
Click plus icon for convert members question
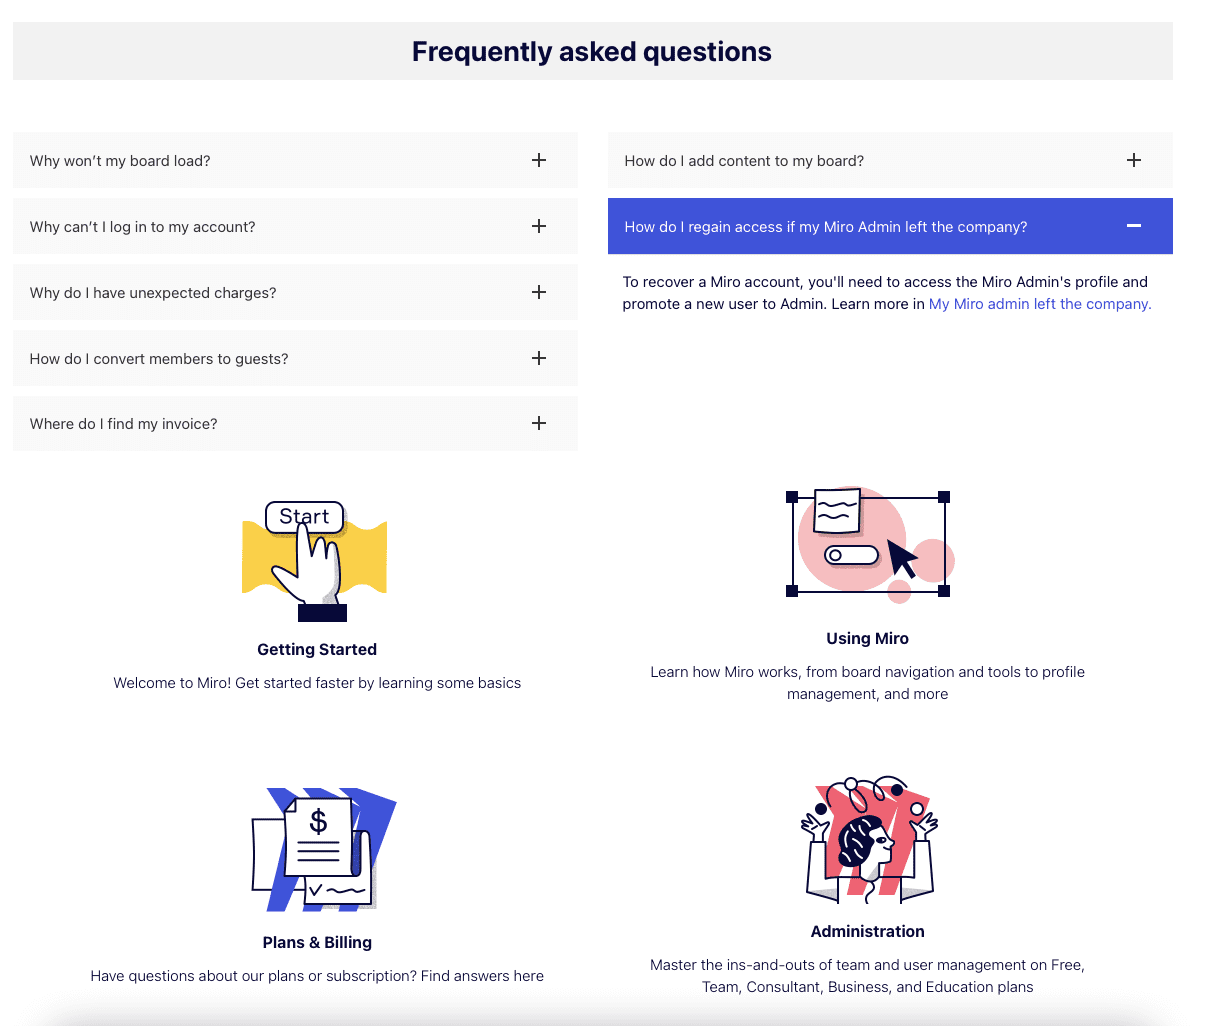click(x=539, y=358)
